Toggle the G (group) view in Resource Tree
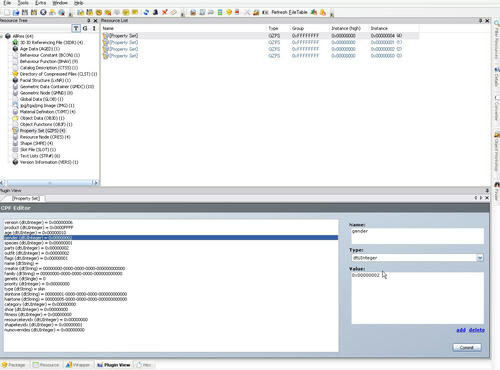The width and height of the screenshot is (500, 370). tap(85, 28)
